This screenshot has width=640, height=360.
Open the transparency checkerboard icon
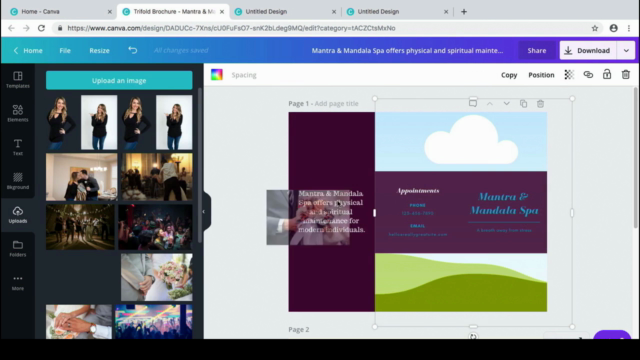(569, 74)
